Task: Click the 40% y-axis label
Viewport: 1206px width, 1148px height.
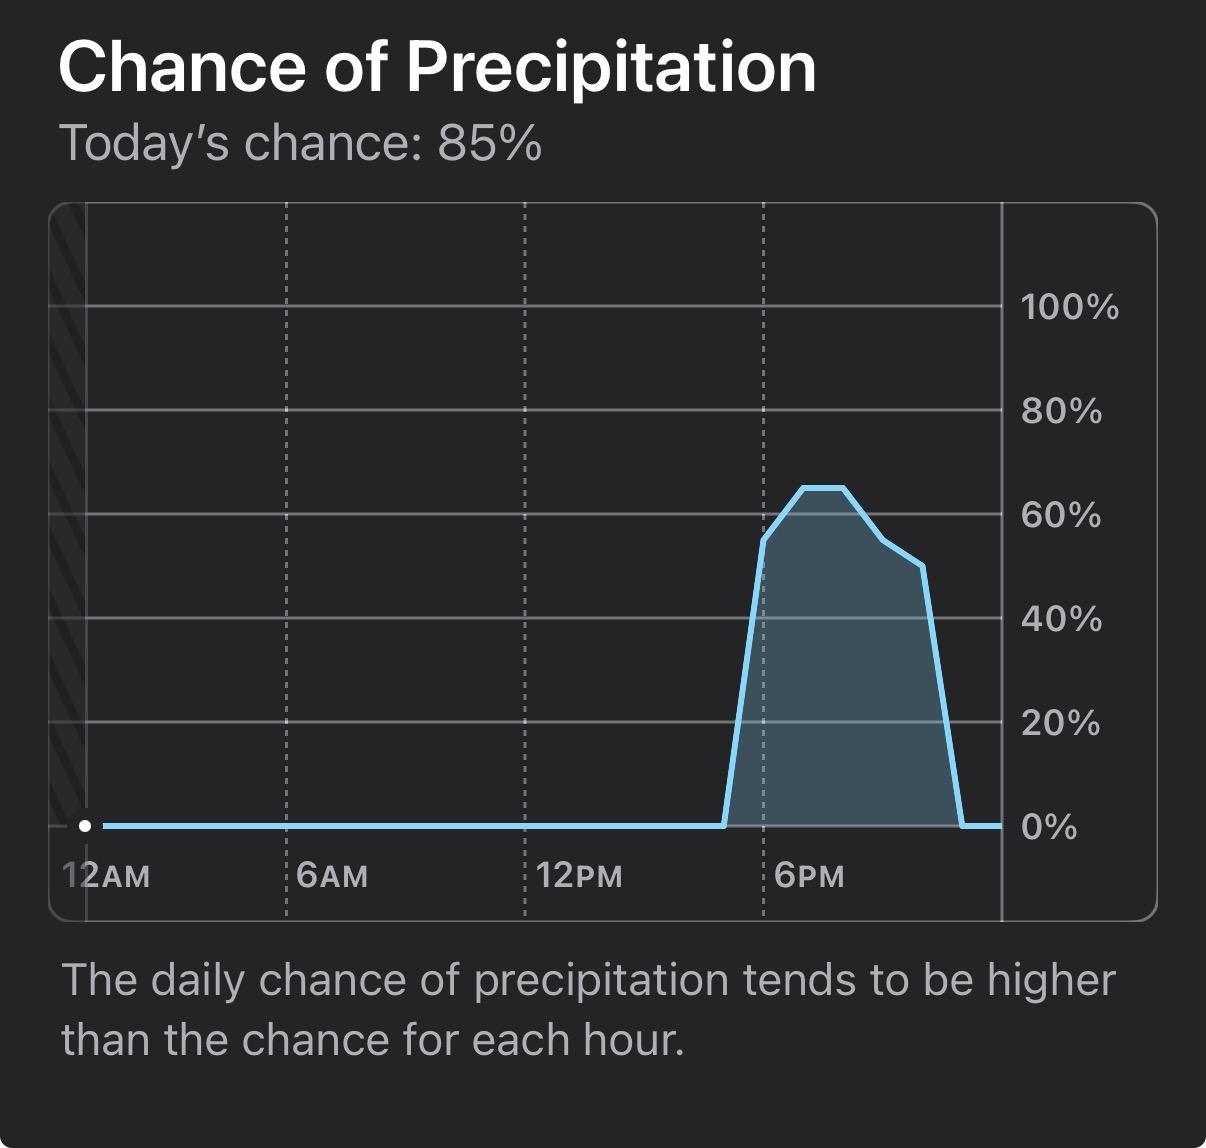Action: coord(1061,620)
